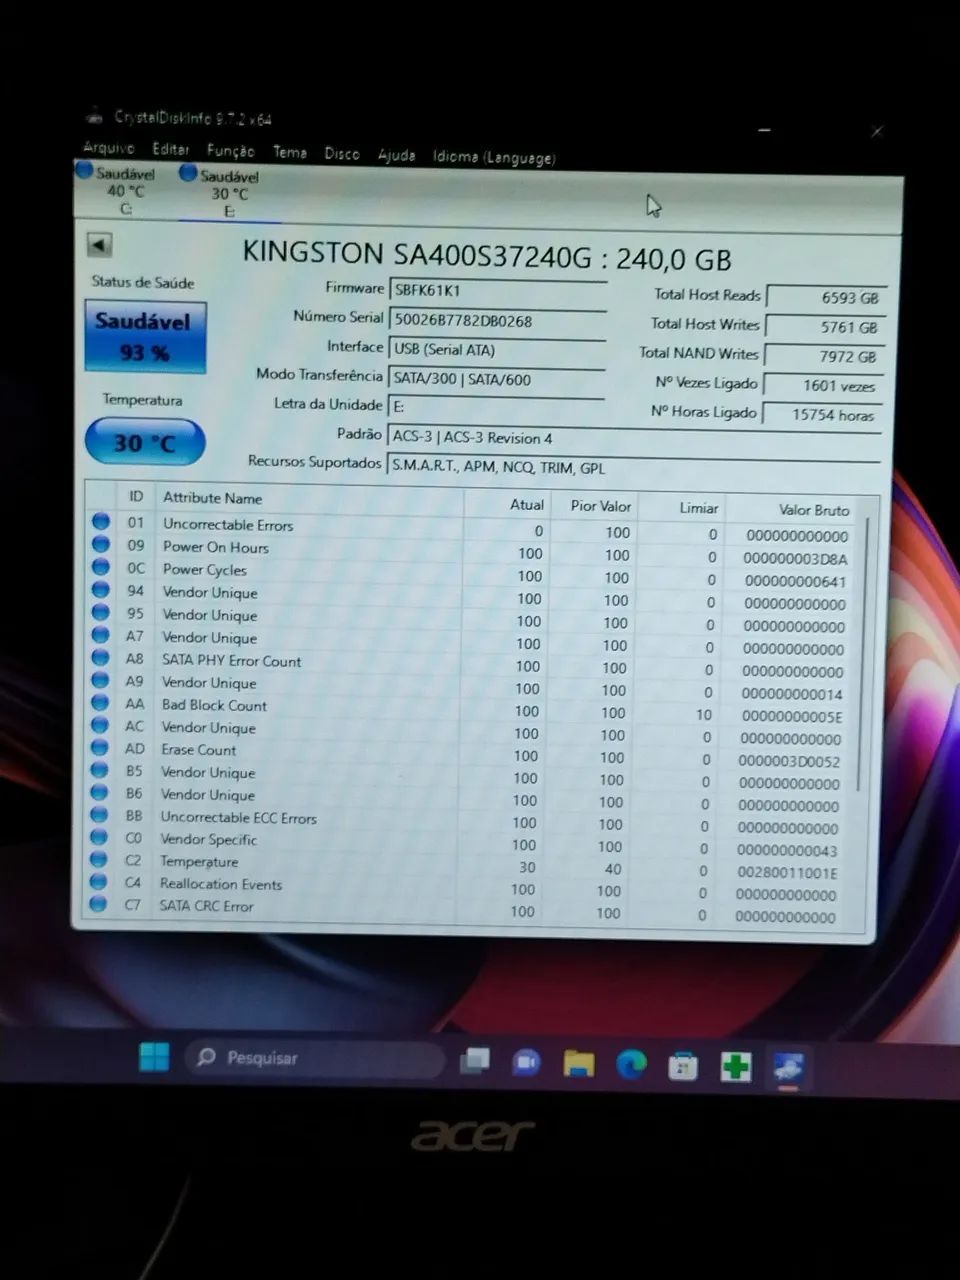The width and height of the screenshot is (960, 1280).
Task: Select raw value 00000003D8A
Action: pyautogui.click(x=795, y=559)
